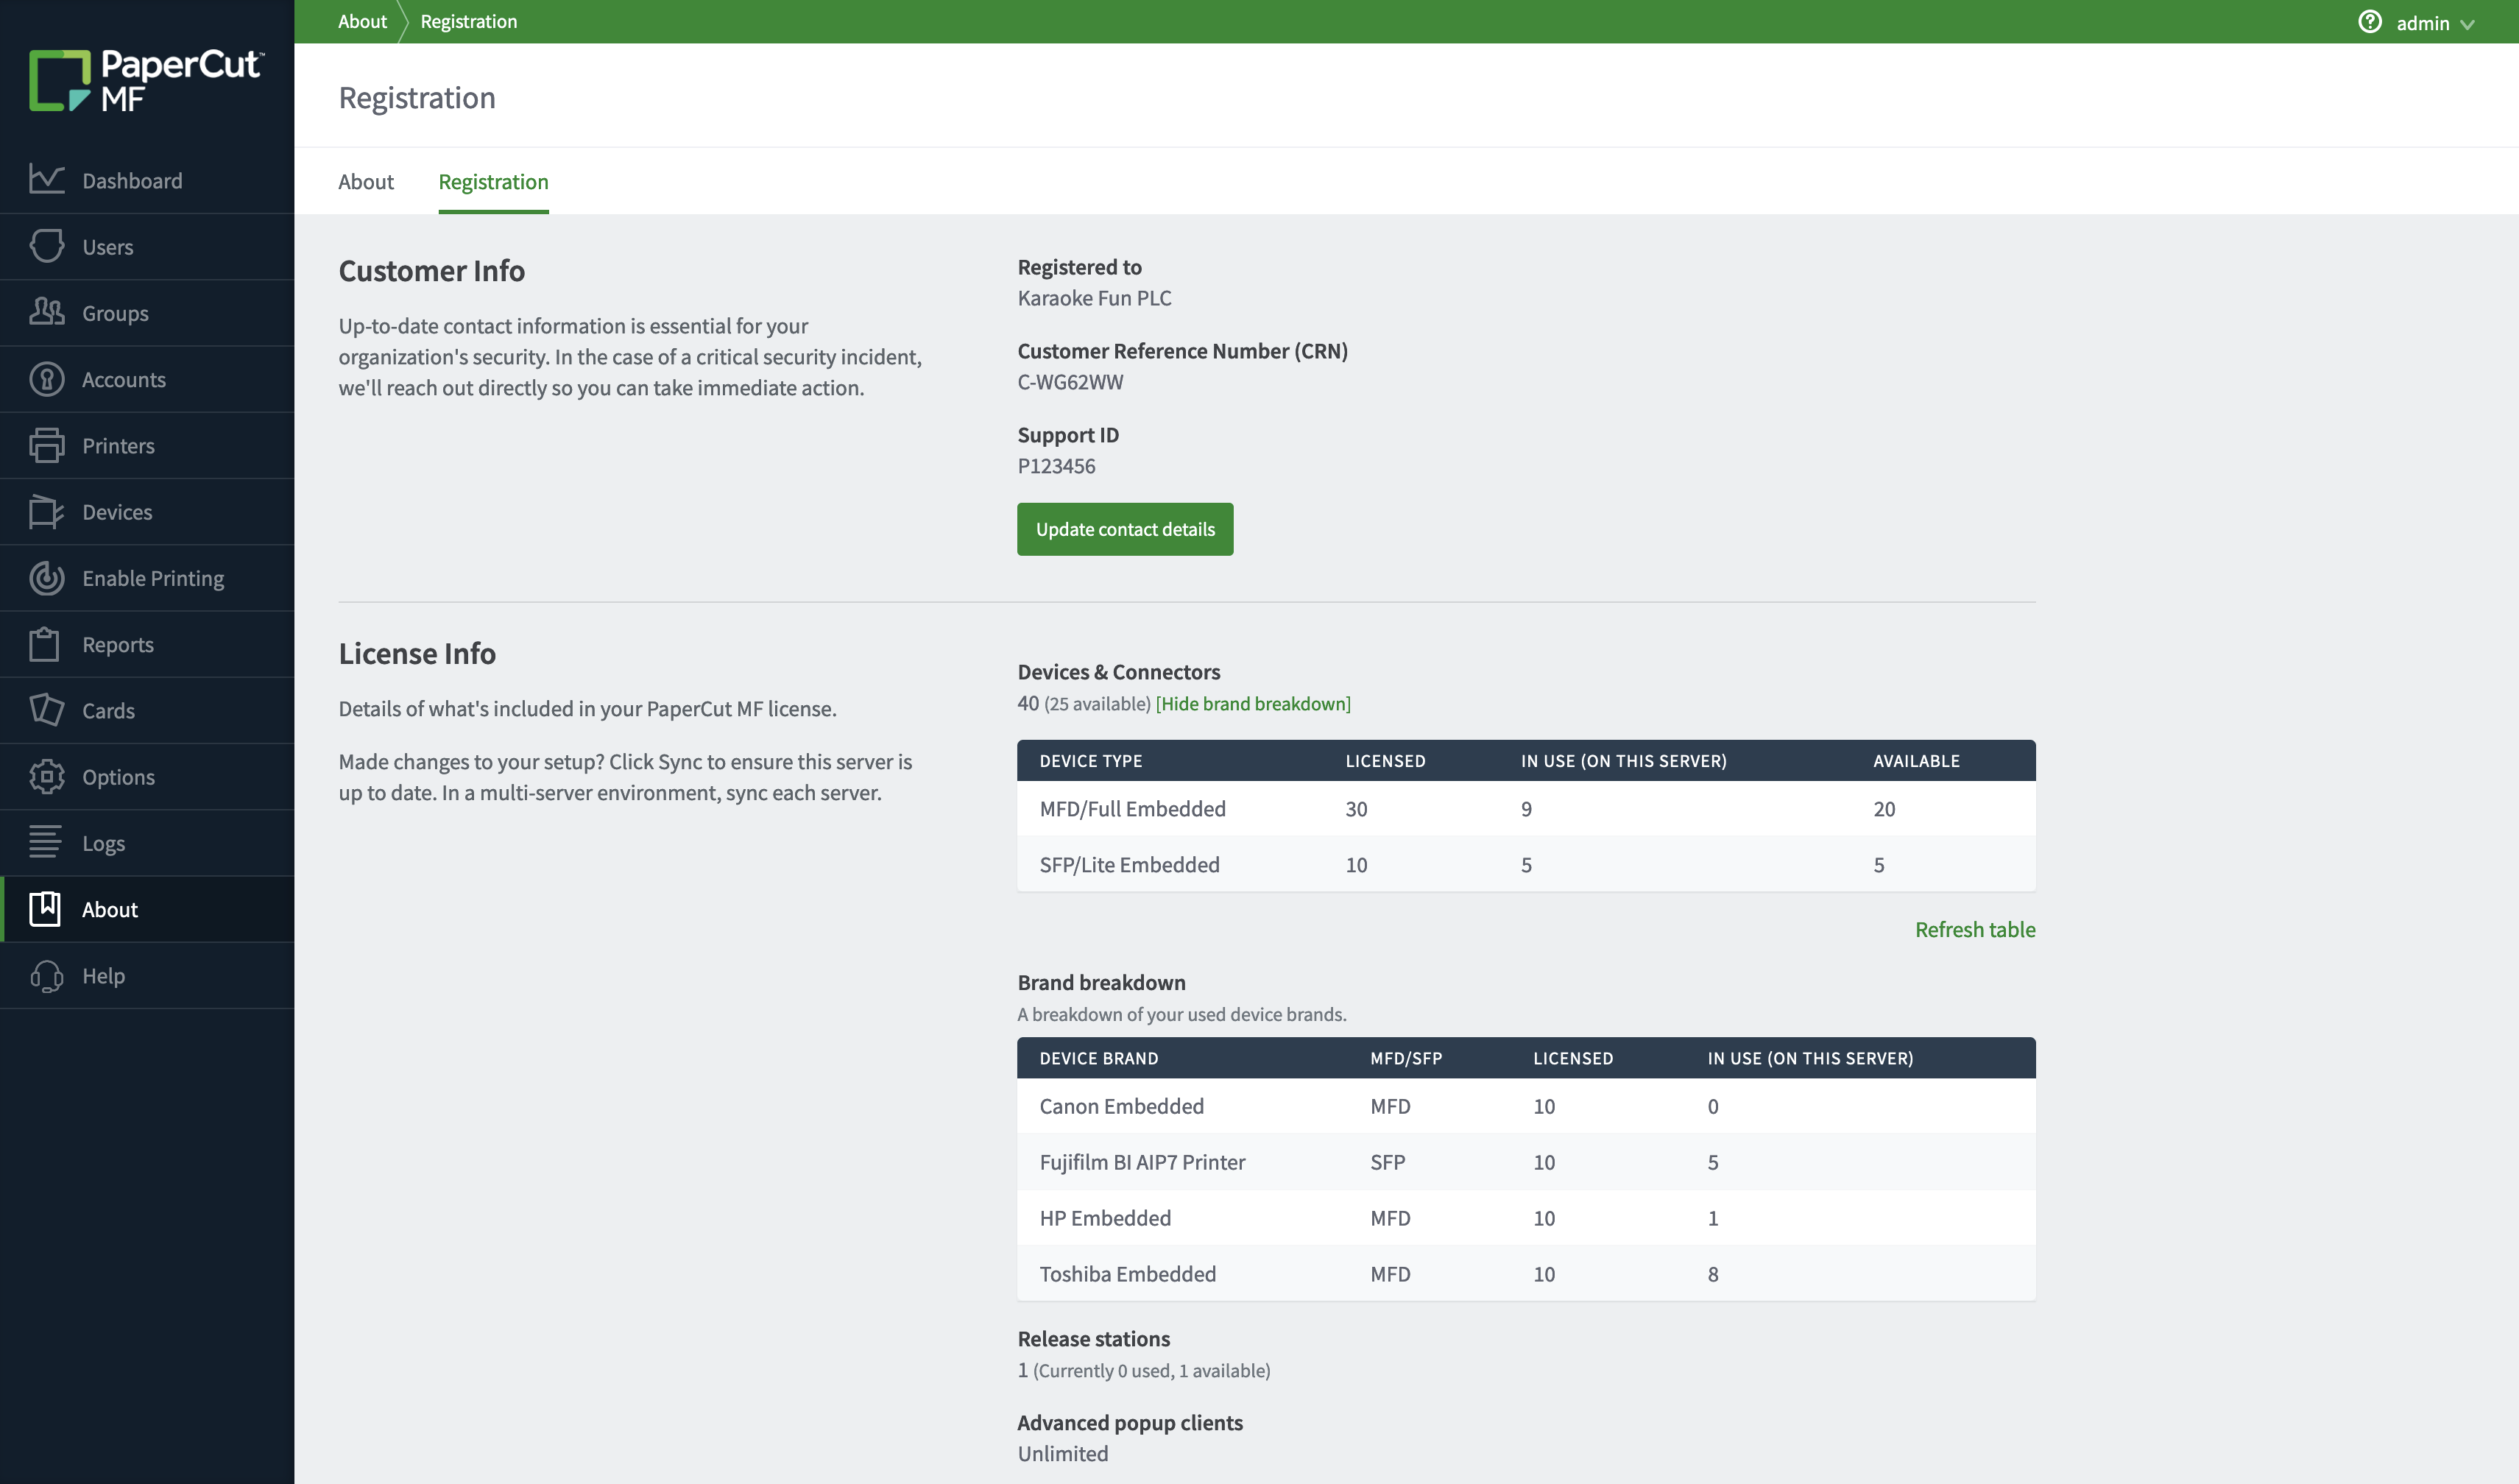
Task: Click the MFD/SFP column header
Action: tap(1406, 1058)
